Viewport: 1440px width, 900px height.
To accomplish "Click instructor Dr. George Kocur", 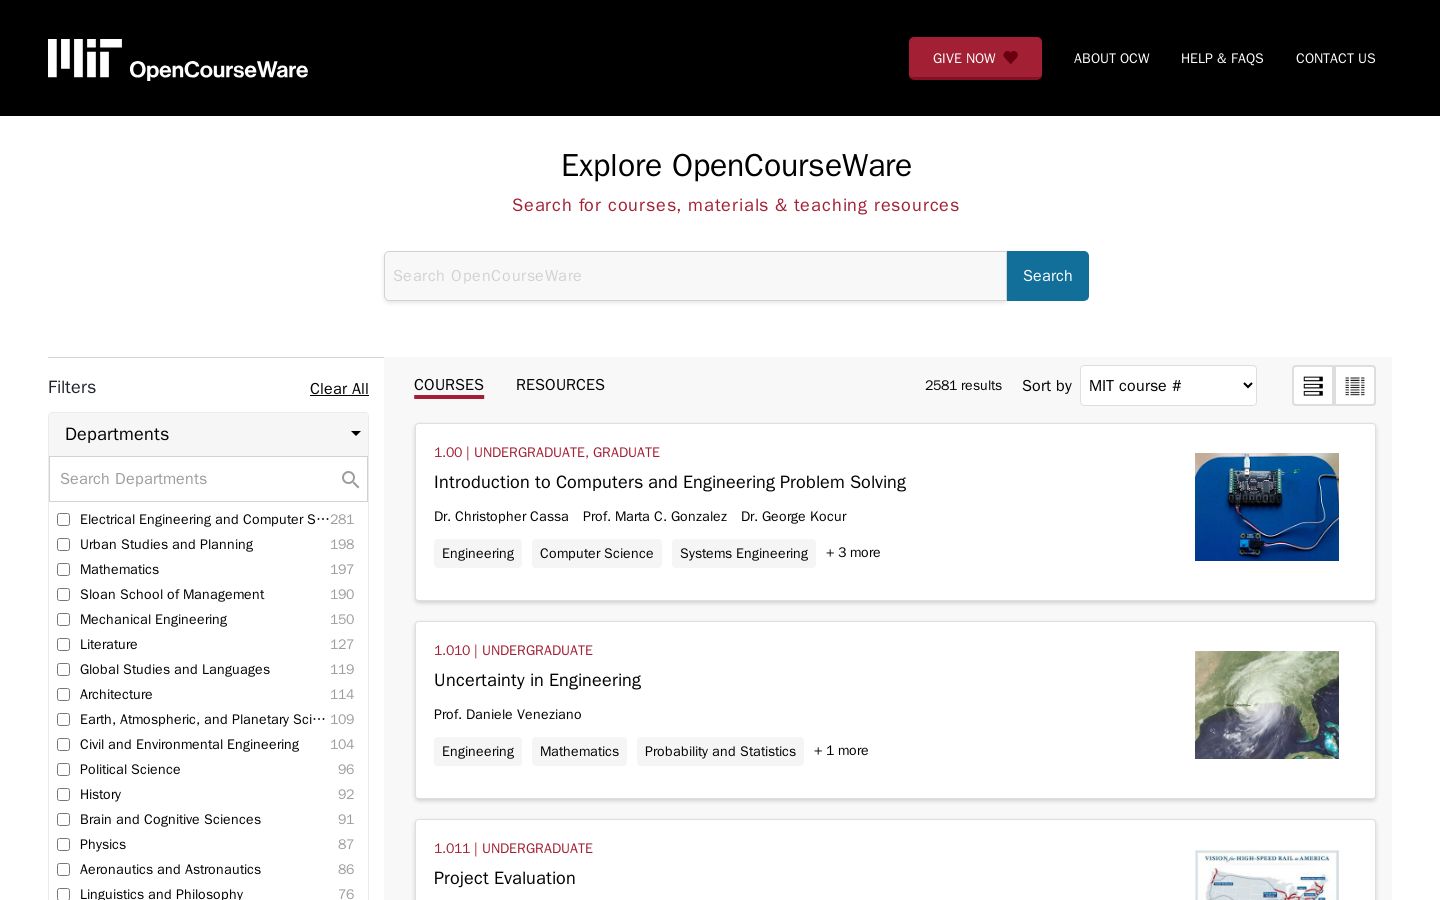I will pyautogui.click(x=794, y=516).
